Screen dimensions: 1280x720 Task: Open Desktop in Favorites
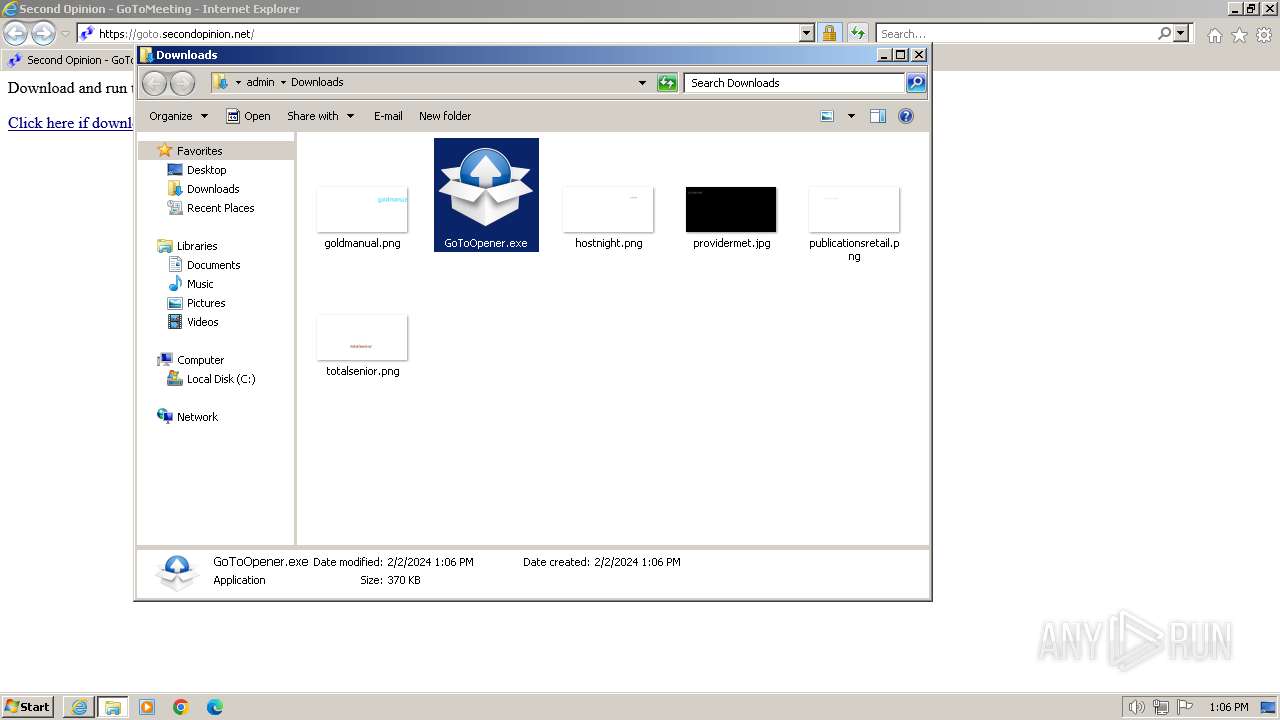206,170
